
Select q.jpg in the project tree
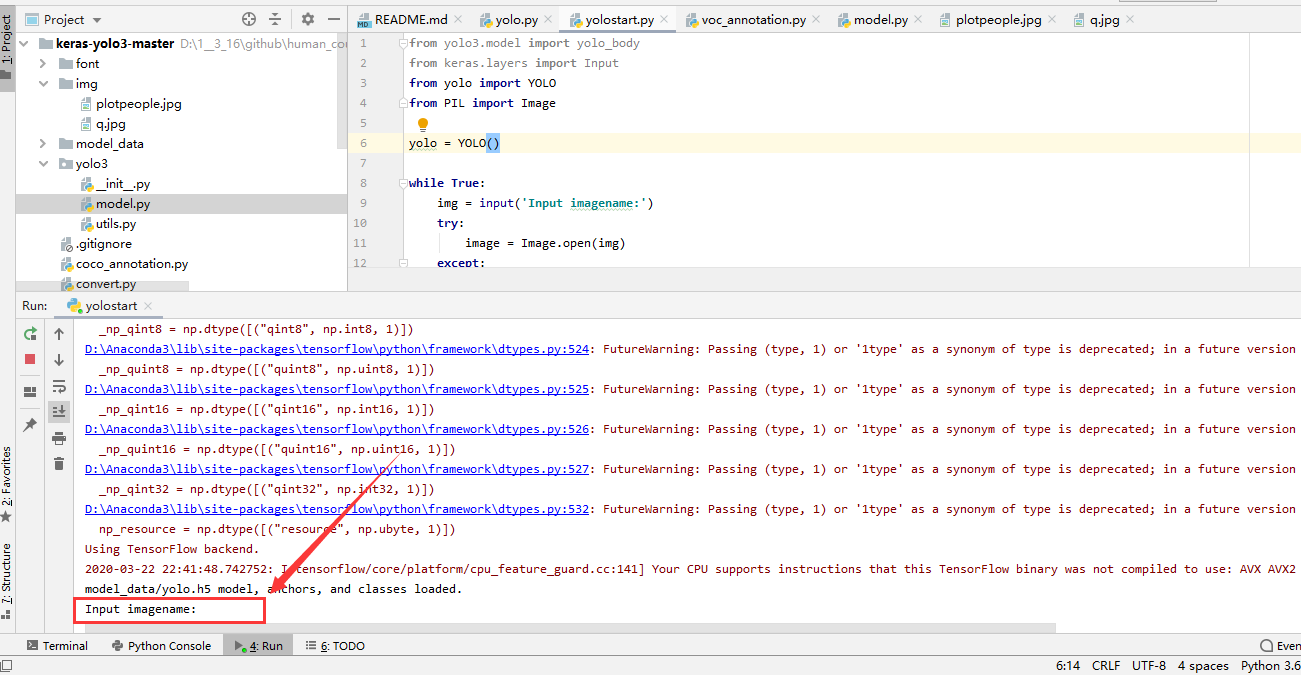(x=111, y=124)
